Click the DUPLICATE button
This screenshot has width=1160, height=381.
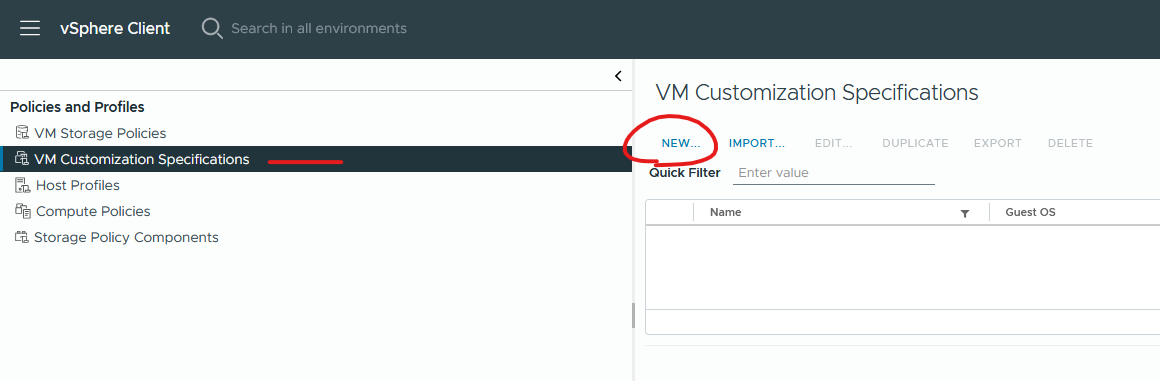915,144
